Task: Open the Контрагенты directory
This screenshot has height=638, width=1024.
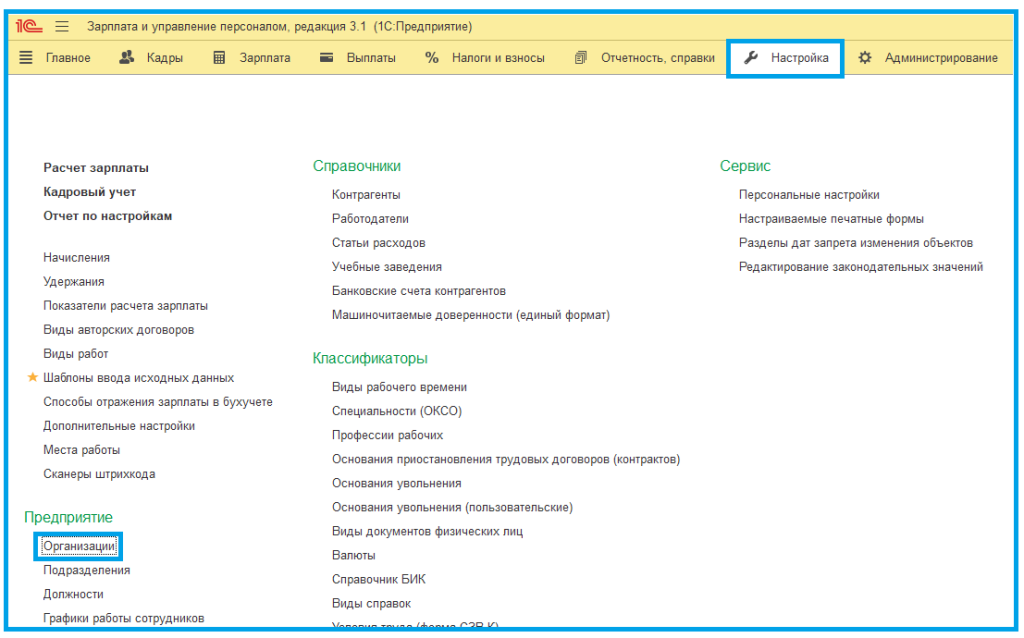Action: (x=366, y=195)
